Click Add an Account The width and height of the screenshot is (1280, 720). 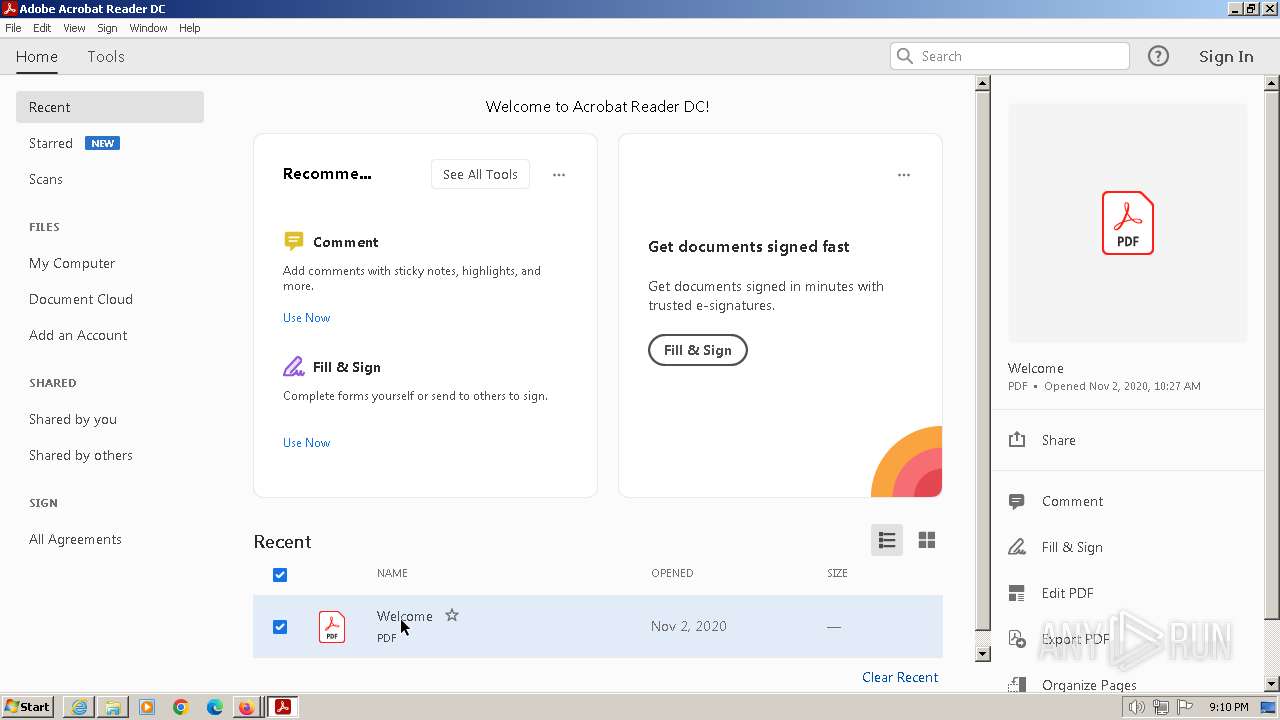point(78,335)
